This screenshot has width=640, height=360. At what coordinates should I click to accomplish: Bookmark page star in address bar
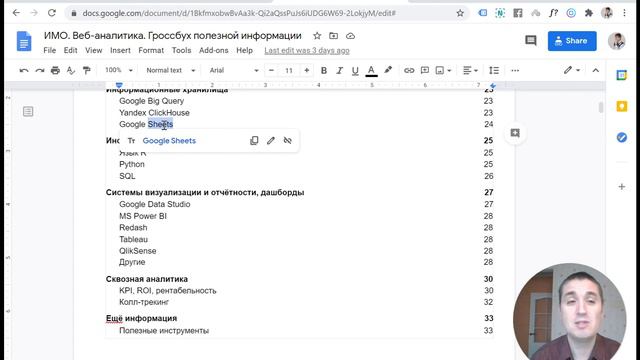pos(460,13)
